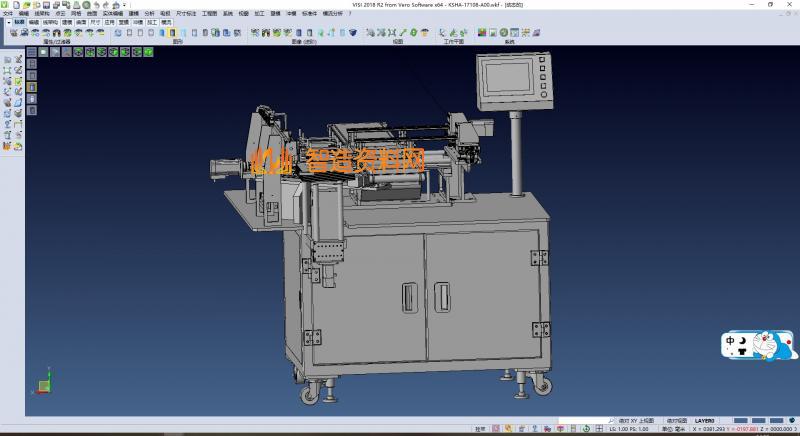Screen dimensions: 800x436
Task: Open the 工程图 menu
Action: tap(209, 13)
